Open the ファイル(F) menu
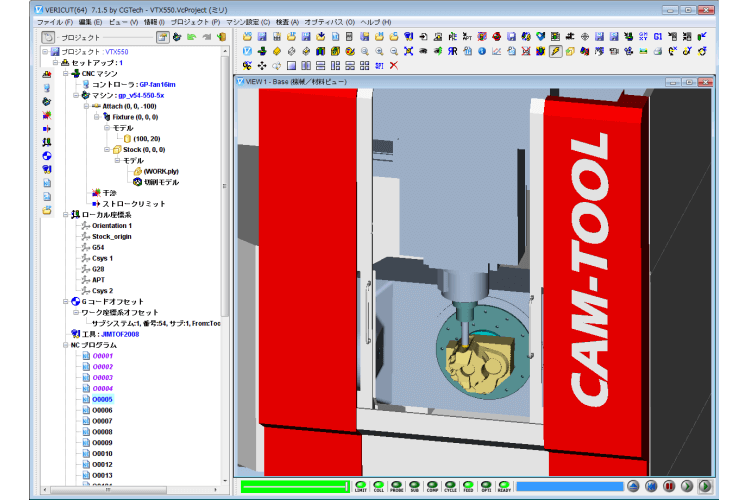 pyautogui.click(x=55, y=22)
